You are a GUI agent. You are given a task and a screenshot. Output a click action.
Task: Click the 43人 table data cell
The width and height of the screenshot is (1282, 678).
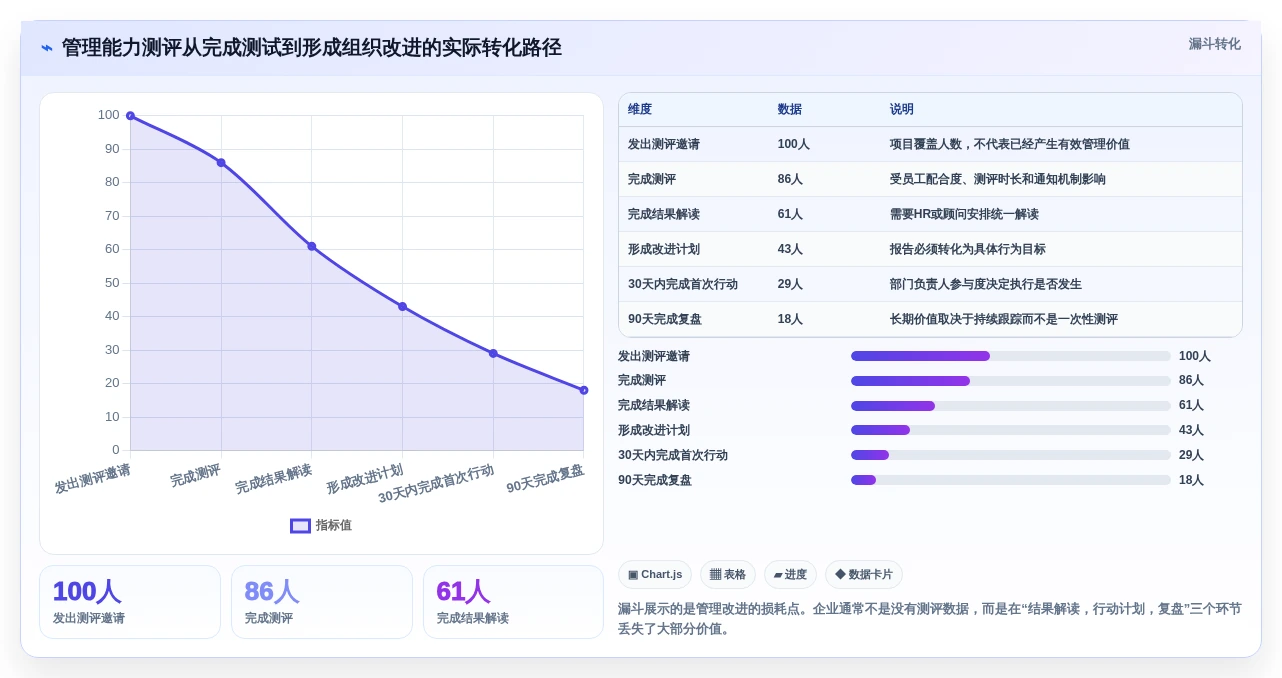click(x=790, y=249)
